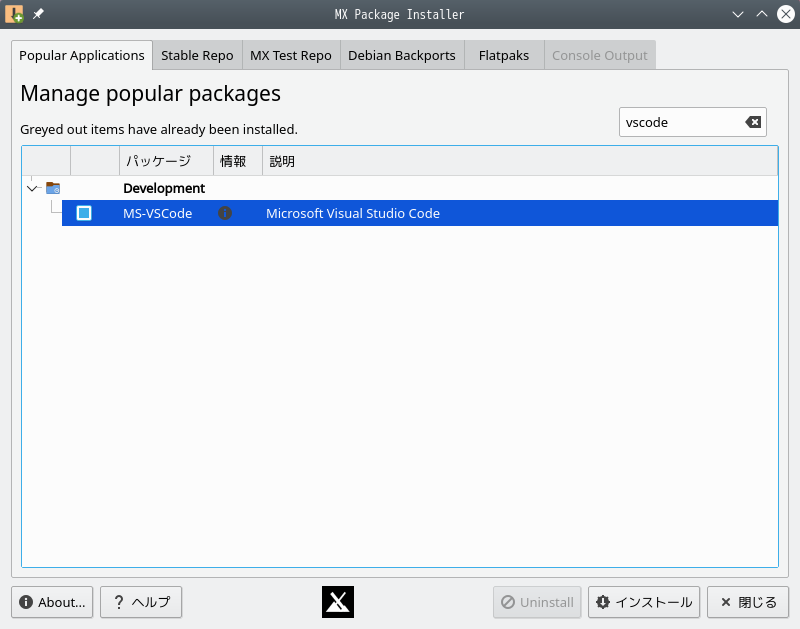Close the MX Package Installer window
The image size is (800, 629).
tap(786, 14)
